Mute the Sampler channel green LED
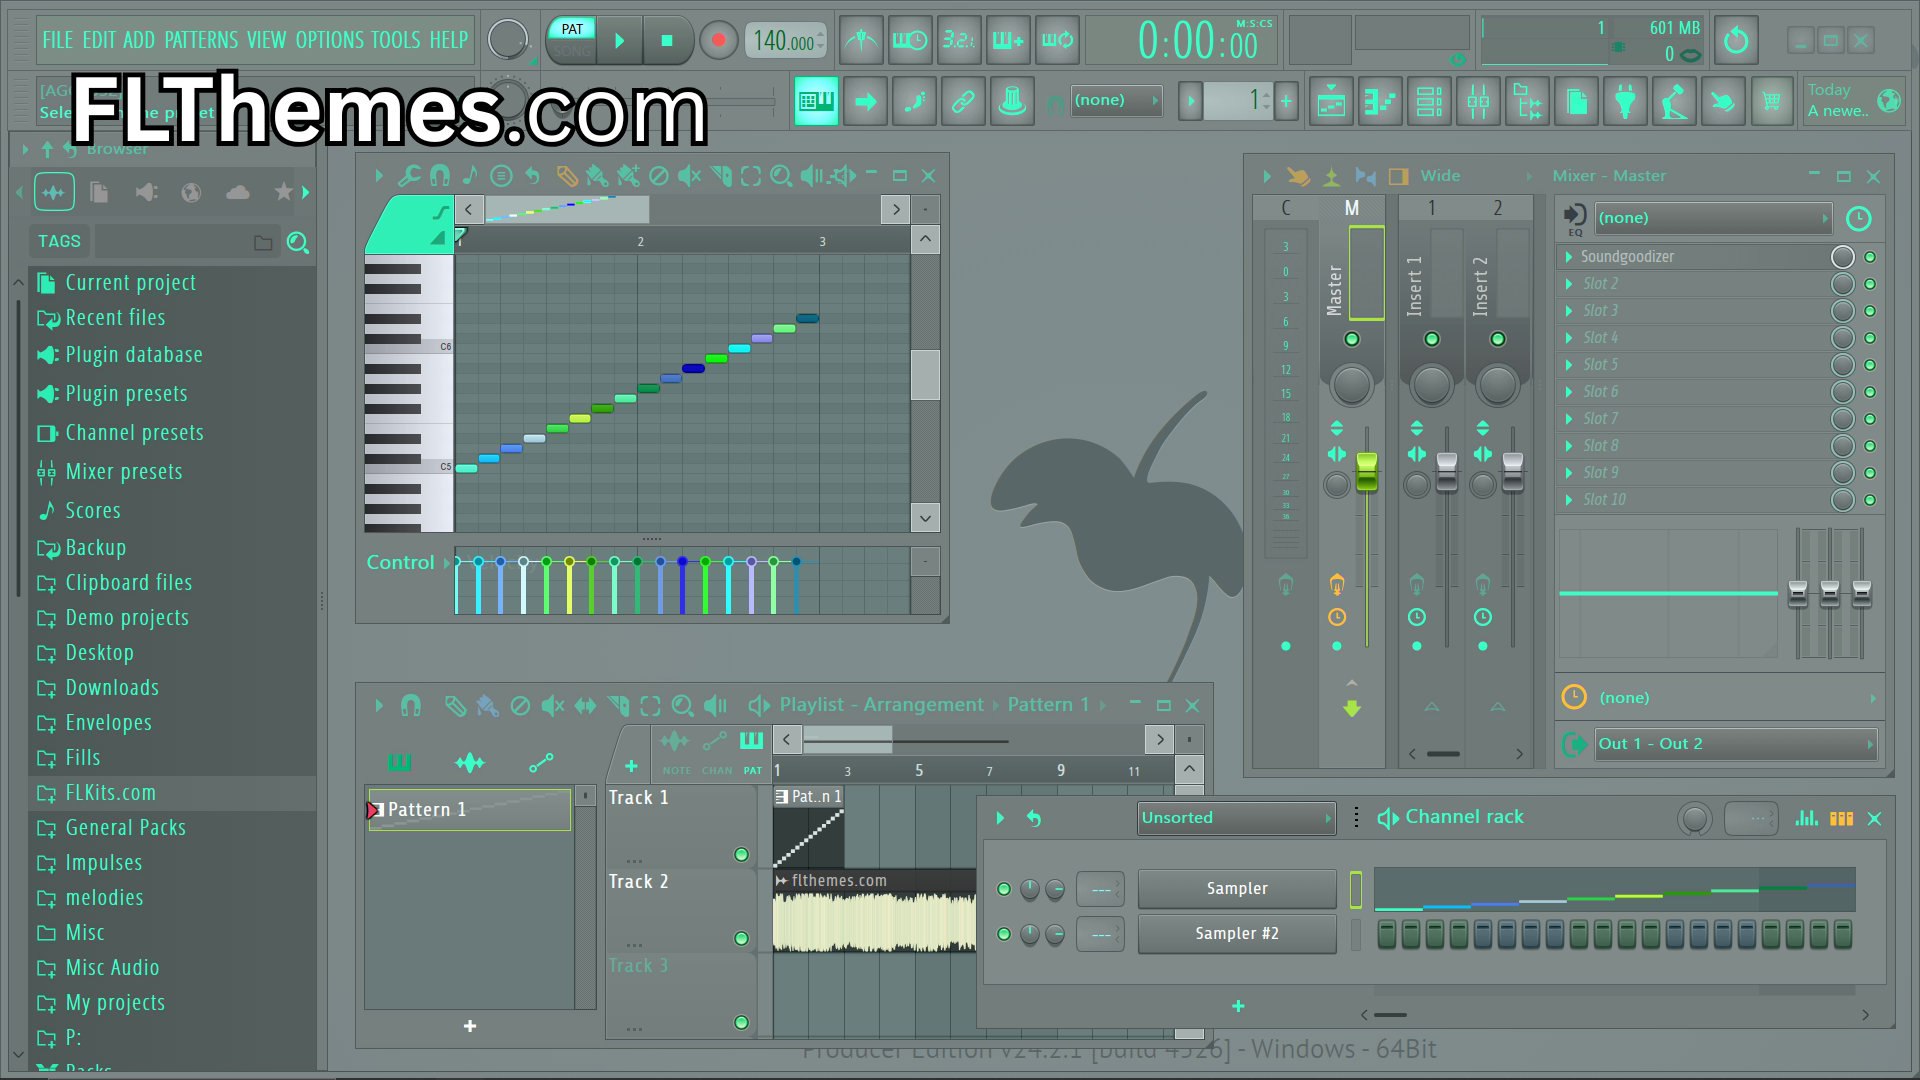1920x1080 pixels. pos(1004,889)
